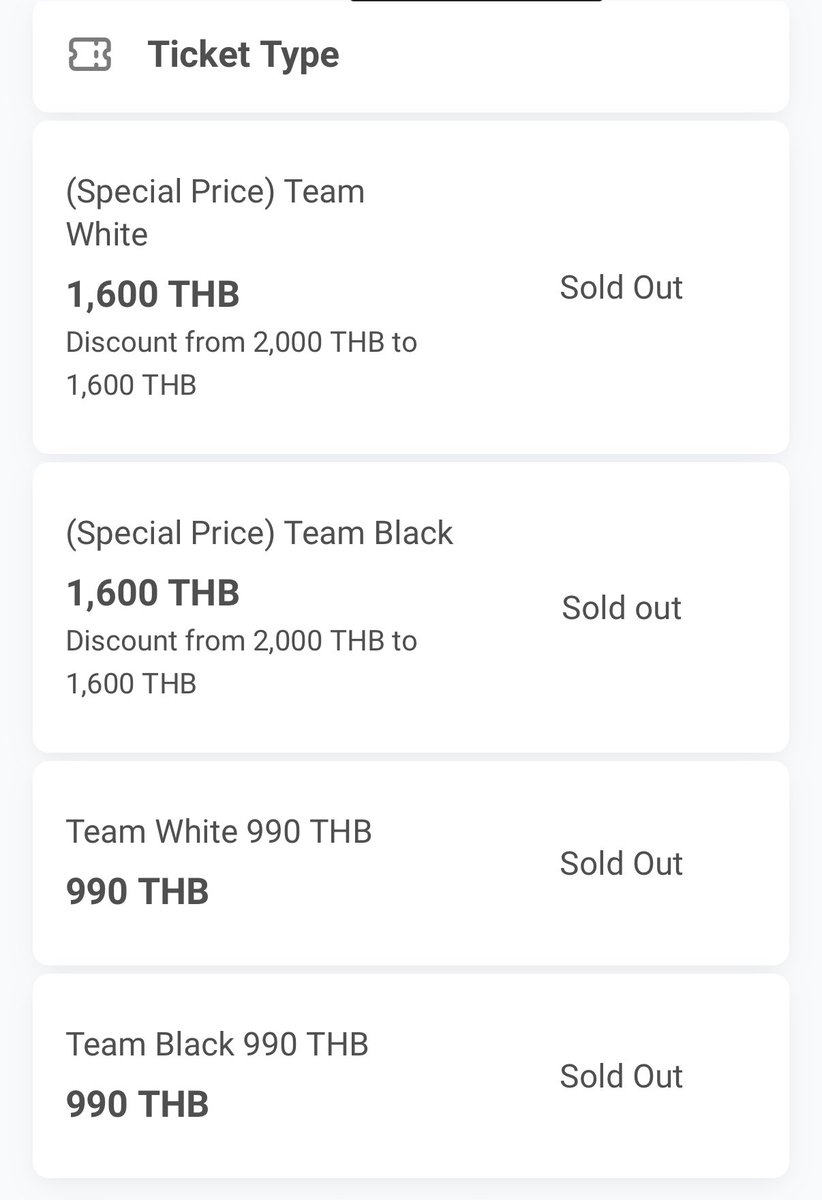This screenshot has width=822, height=1200.
Task: Tap the bold 990 THB under Team Black
Action: pos(137,1104)
